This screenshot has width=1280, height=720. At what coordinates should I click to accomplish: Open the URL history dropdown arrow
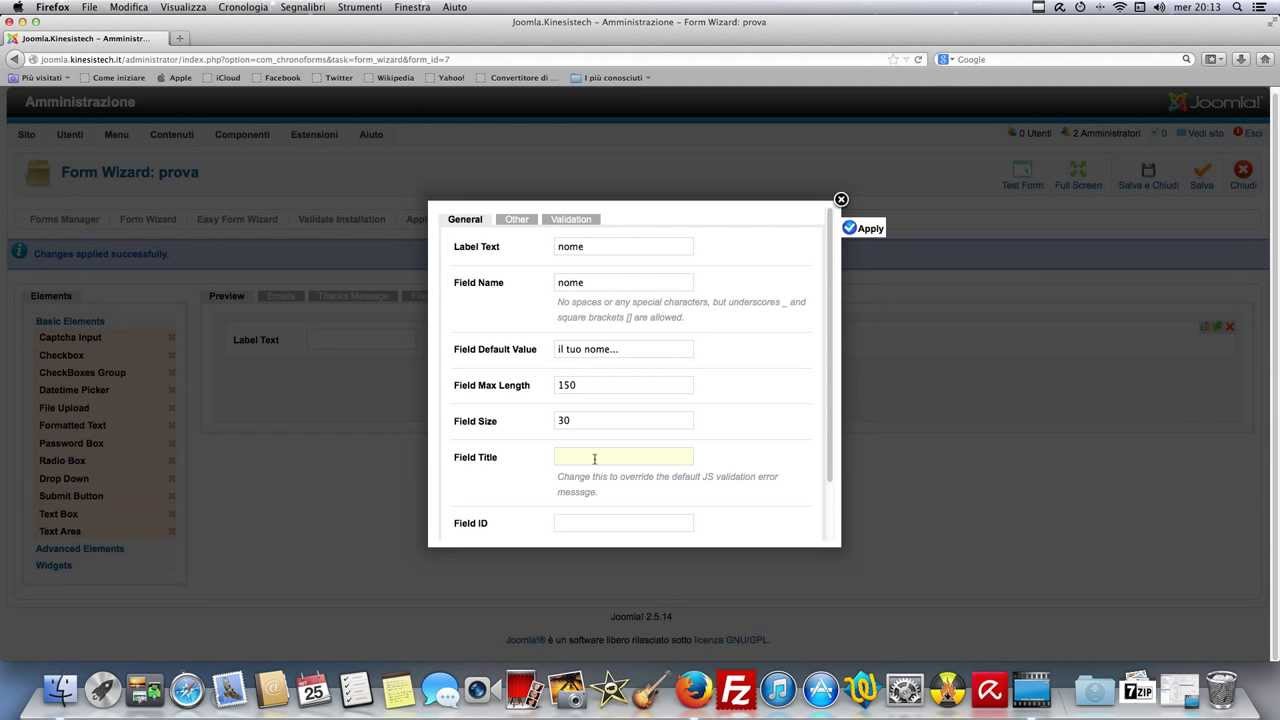(906, 59)
